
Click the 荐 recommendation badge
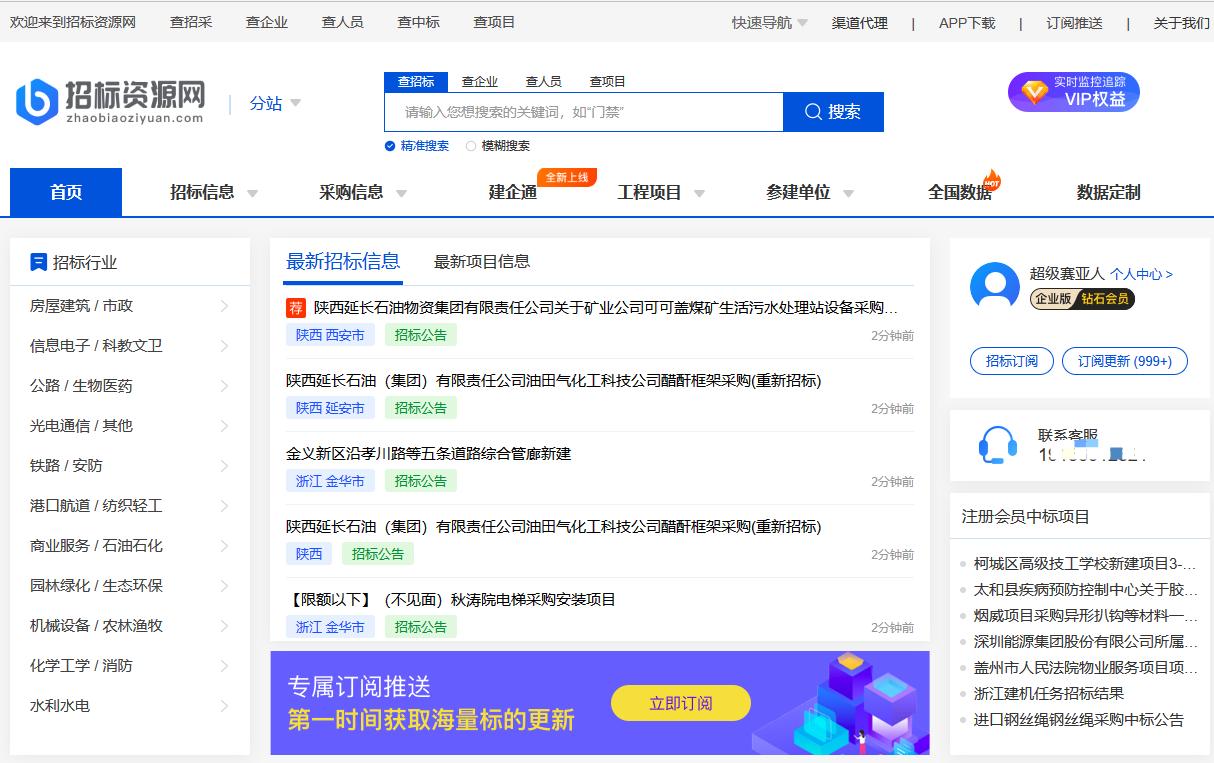click(x=295, y=308)
